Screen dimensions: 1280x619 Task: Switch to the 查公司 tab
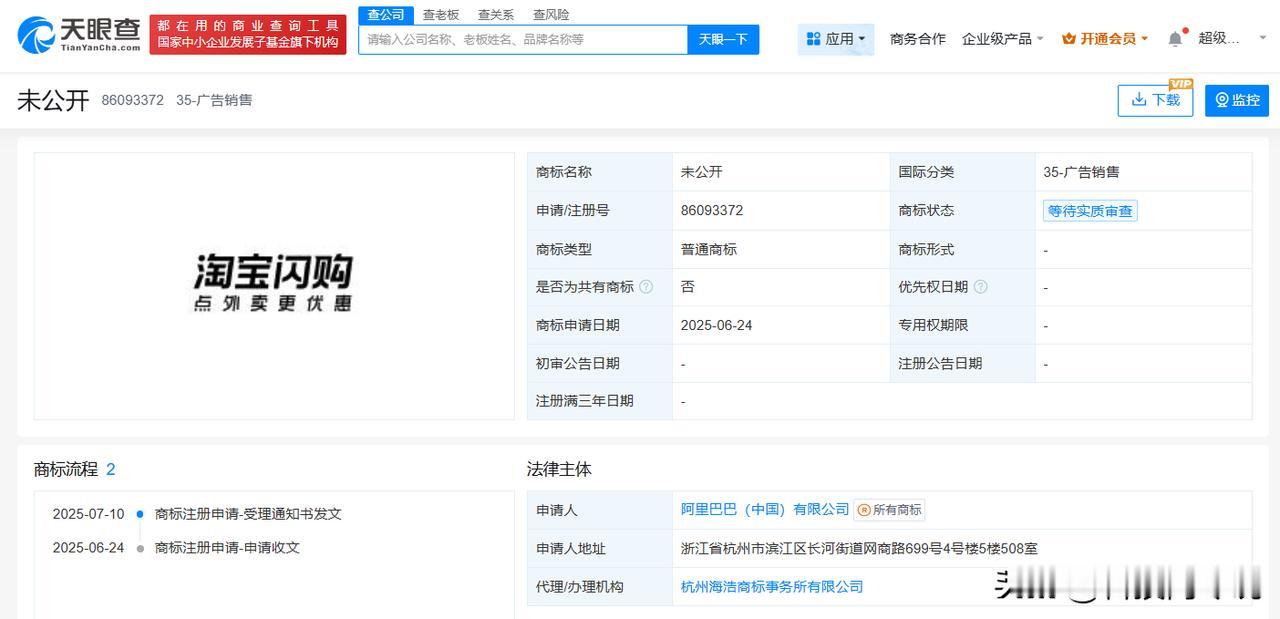coord(386,14)
